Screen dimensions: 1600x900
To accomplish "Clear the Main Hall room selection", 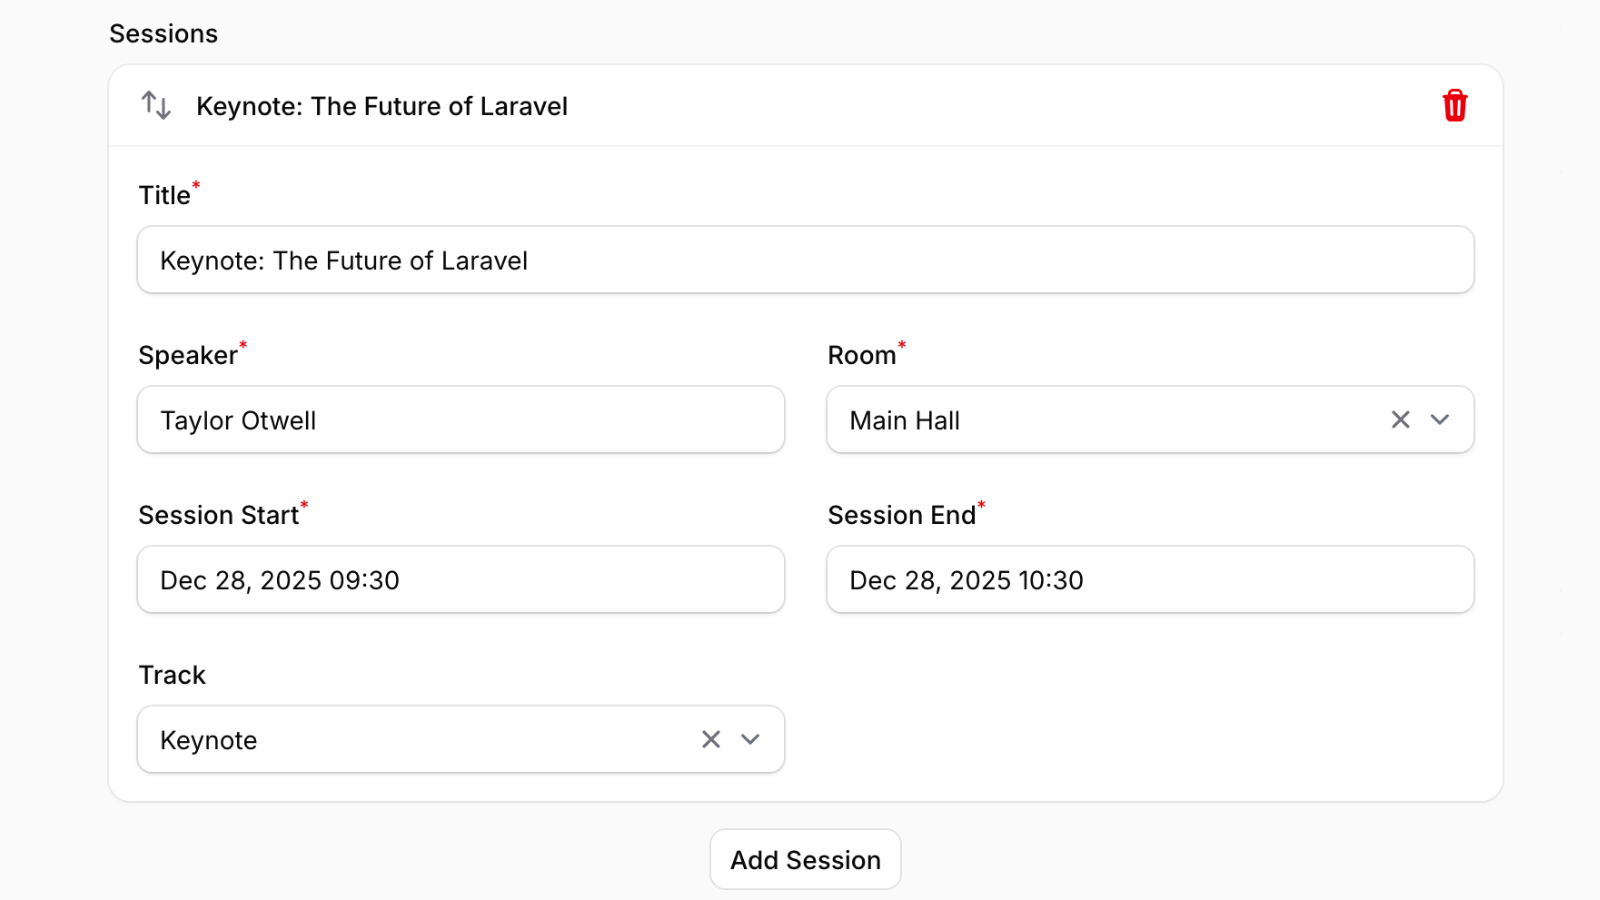I will [x=1400, y=420].
